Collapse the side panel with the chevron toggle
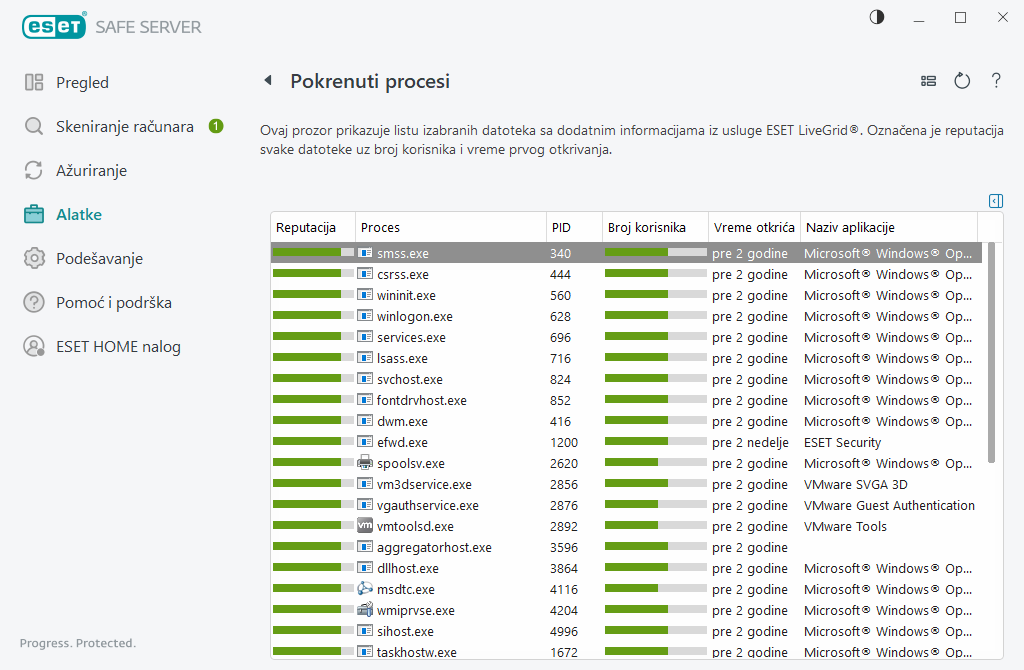 pyautogui.click(x=995, y=200)
